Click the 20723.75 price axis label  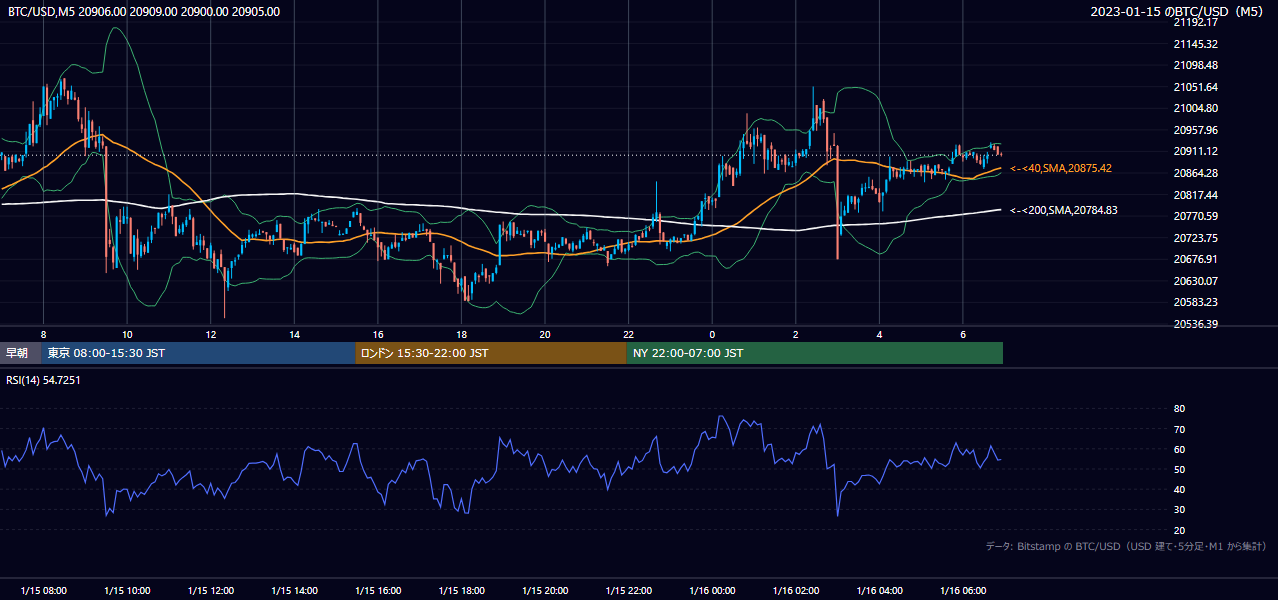tap(1195, 238)
